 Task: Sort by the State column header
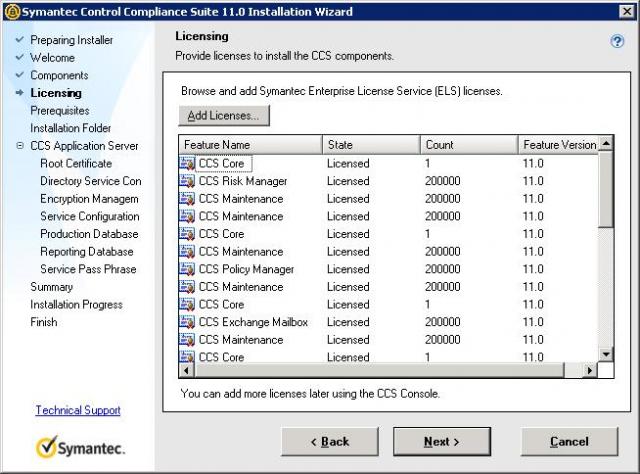371,145
